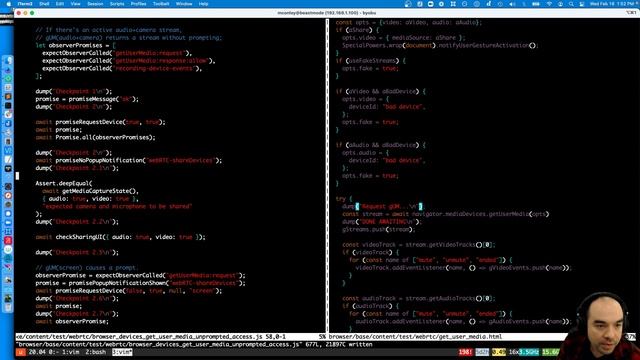640x360 pixels.
Task: Click the 'Assert.deepEqual(' line
Action: tap(64, 183)
